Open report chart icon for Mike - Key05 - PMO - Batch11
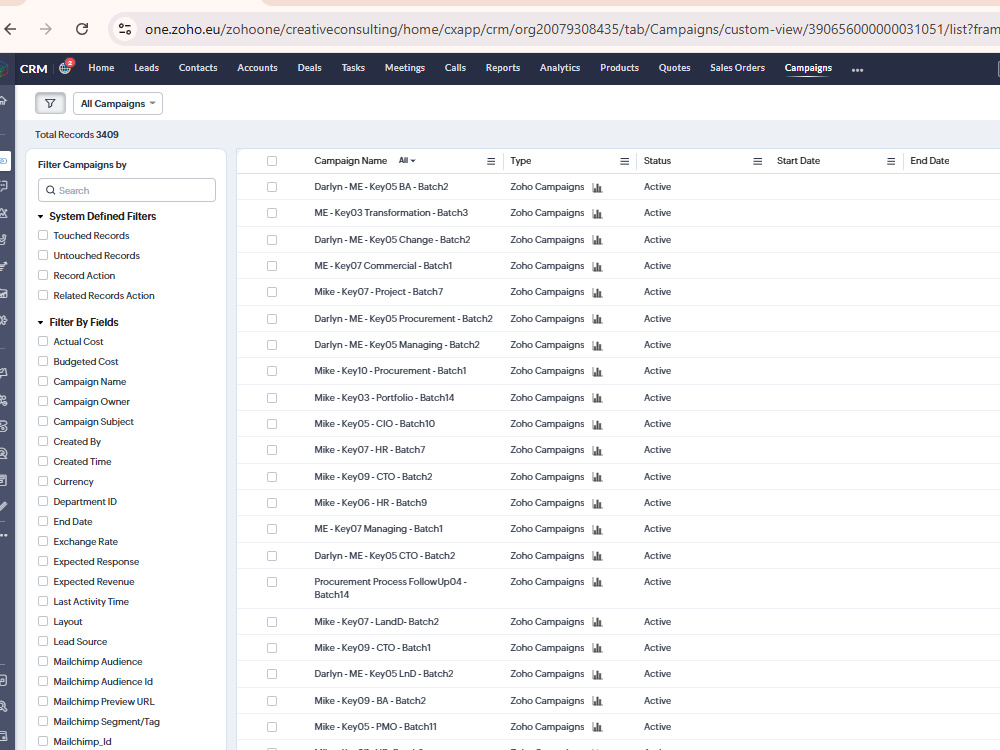 597,728
